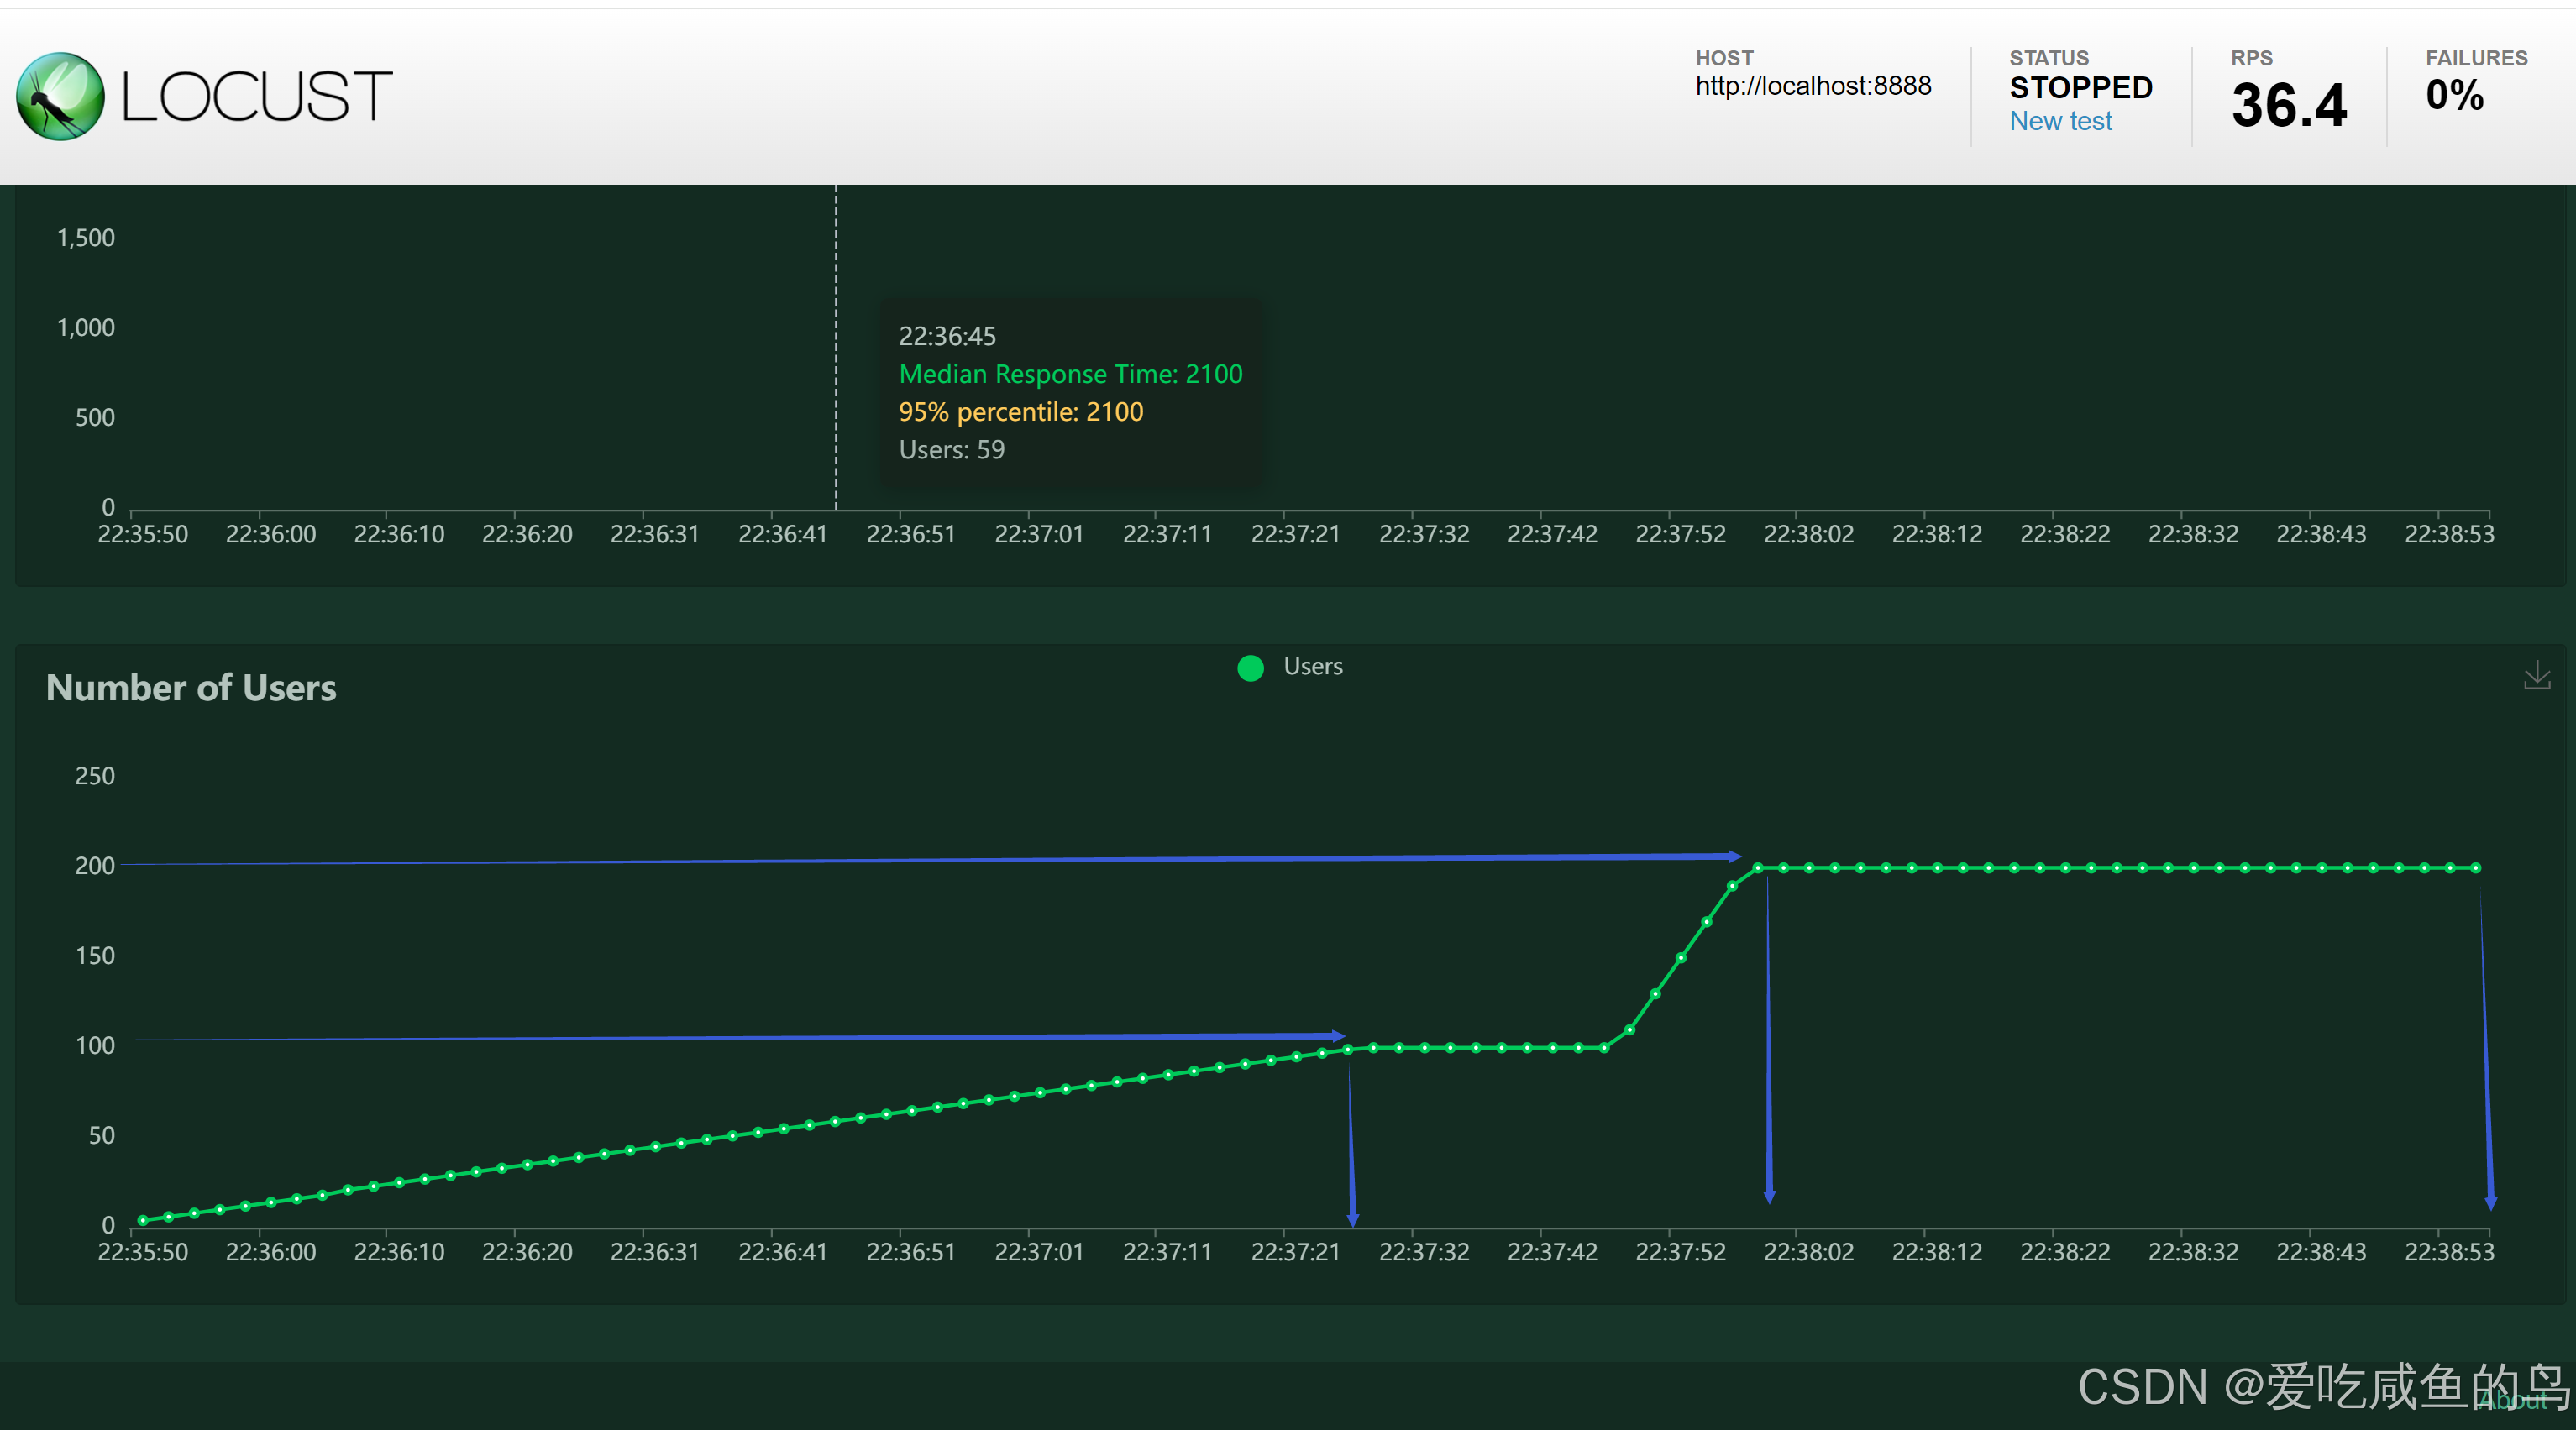Click the Number of Users chart title
Image resolution: width=2576 pixels, height=1430 pixels.
tap(191, 688)
